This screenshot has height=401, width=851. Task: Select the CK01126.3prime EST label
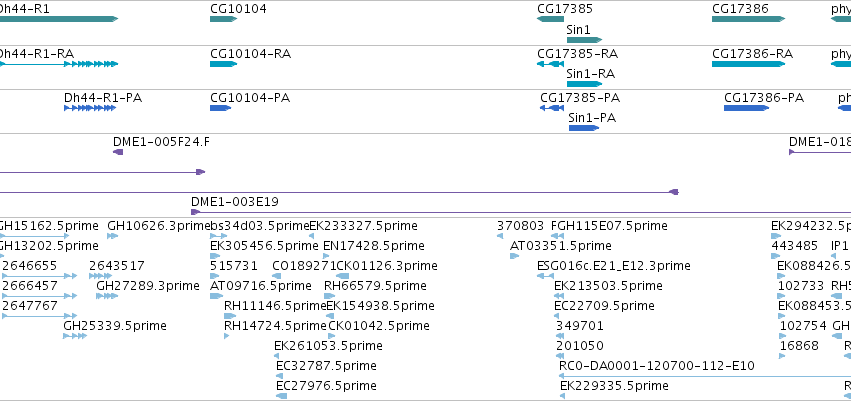[386, 266]
